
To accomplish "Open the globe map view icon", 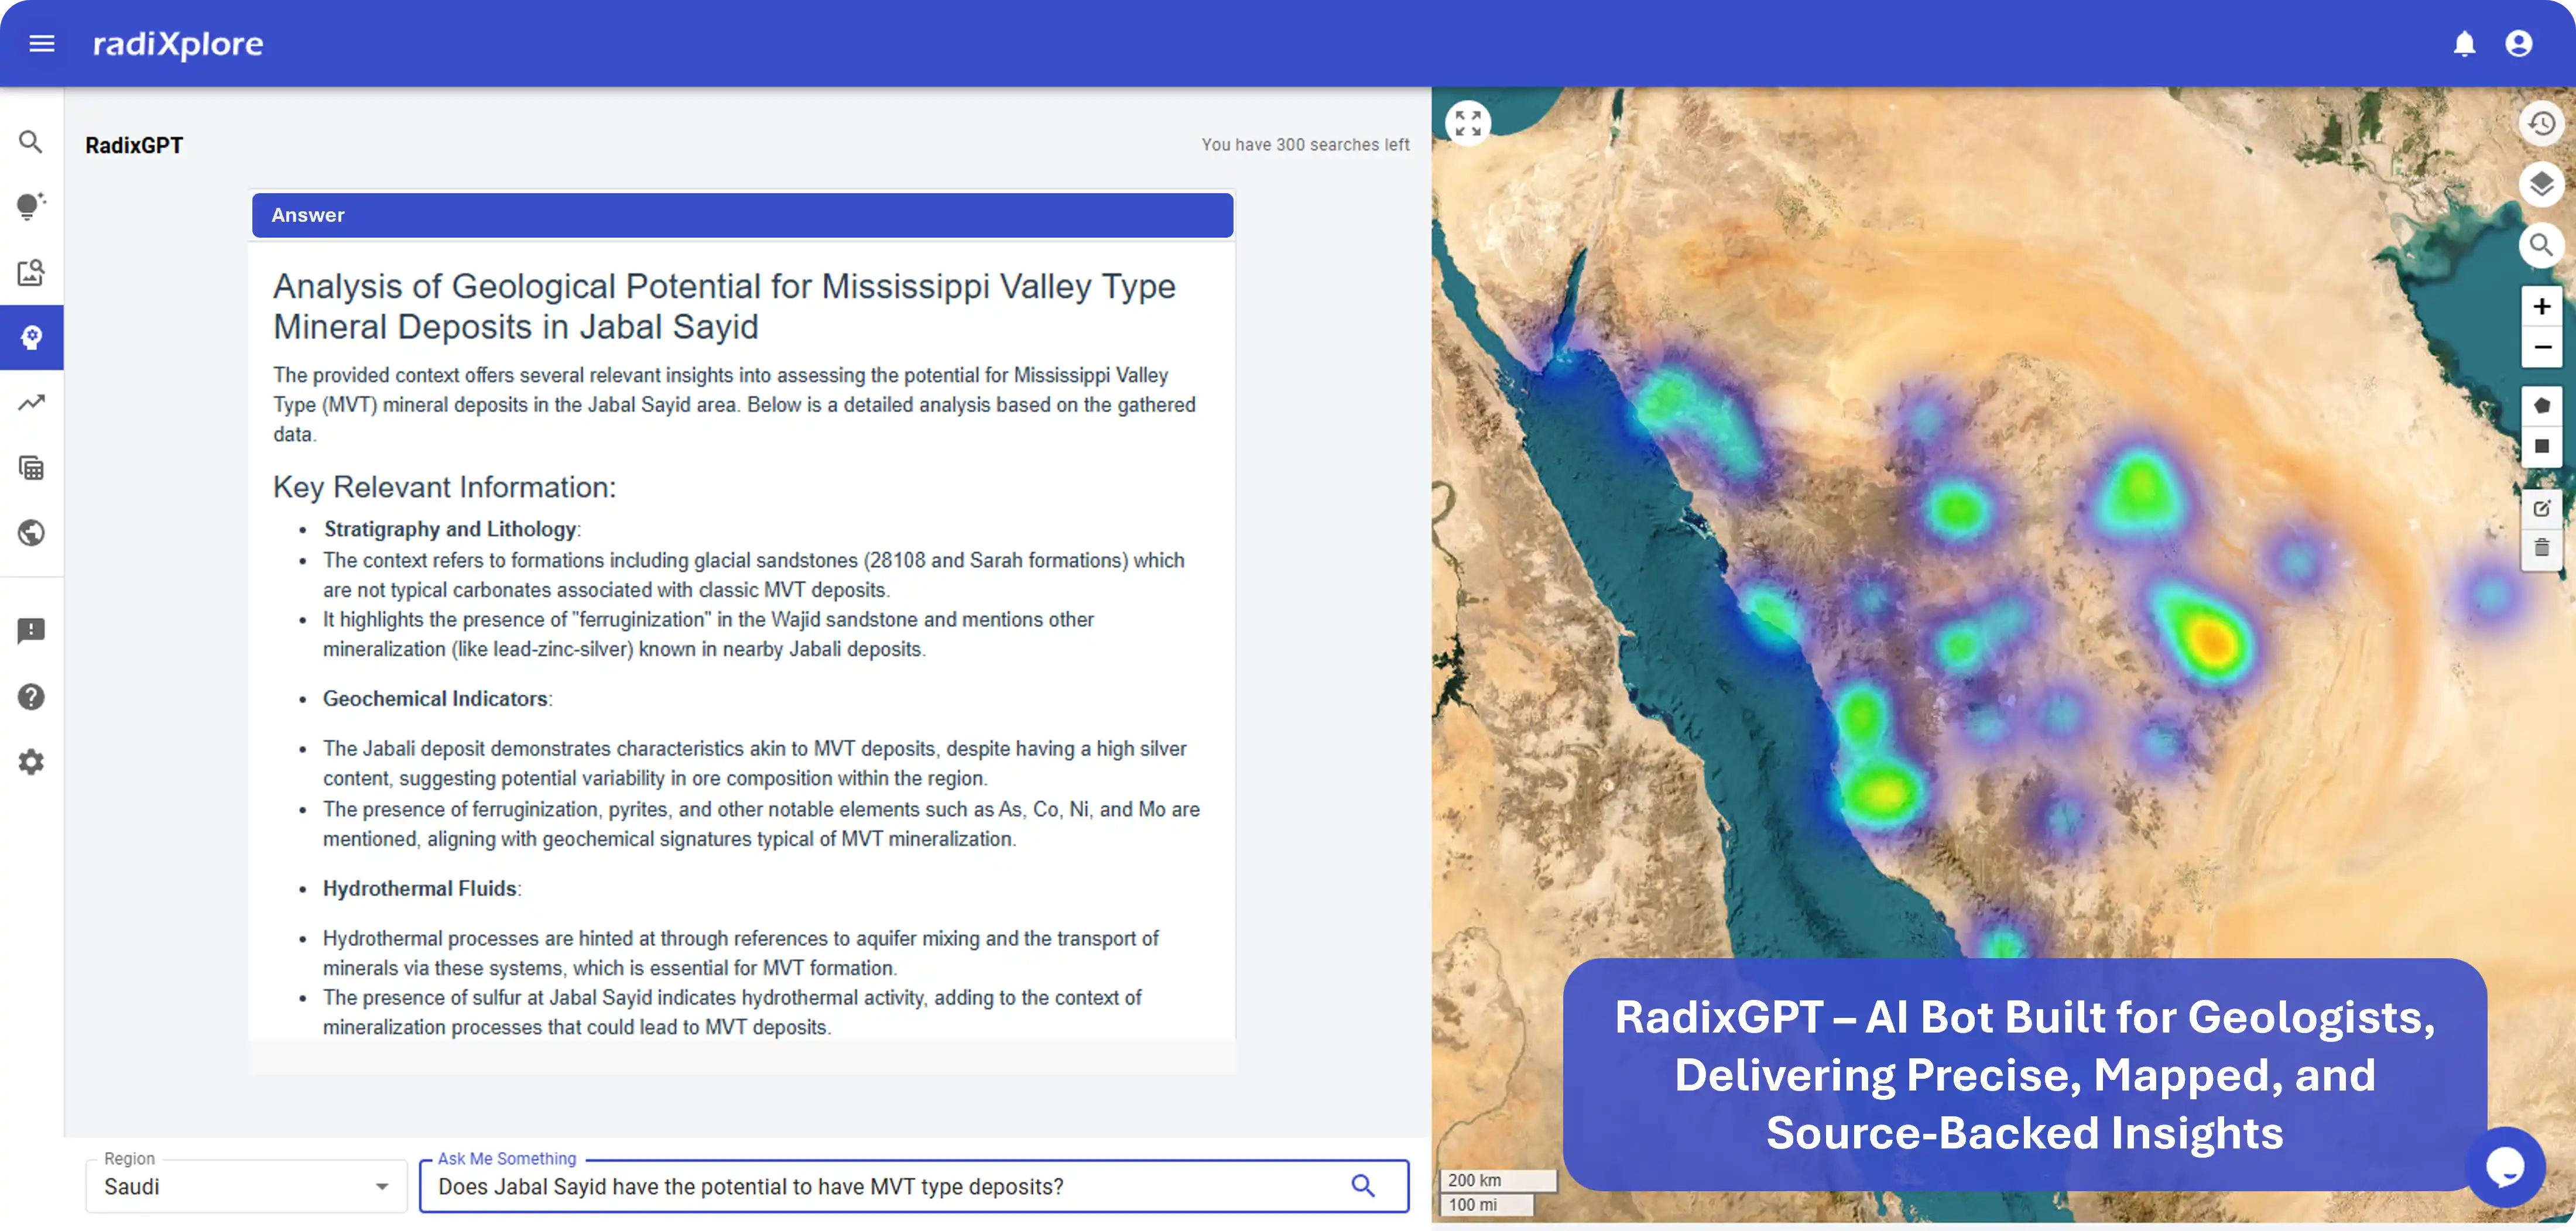I will pyautogui.click(x=31, y=533).
